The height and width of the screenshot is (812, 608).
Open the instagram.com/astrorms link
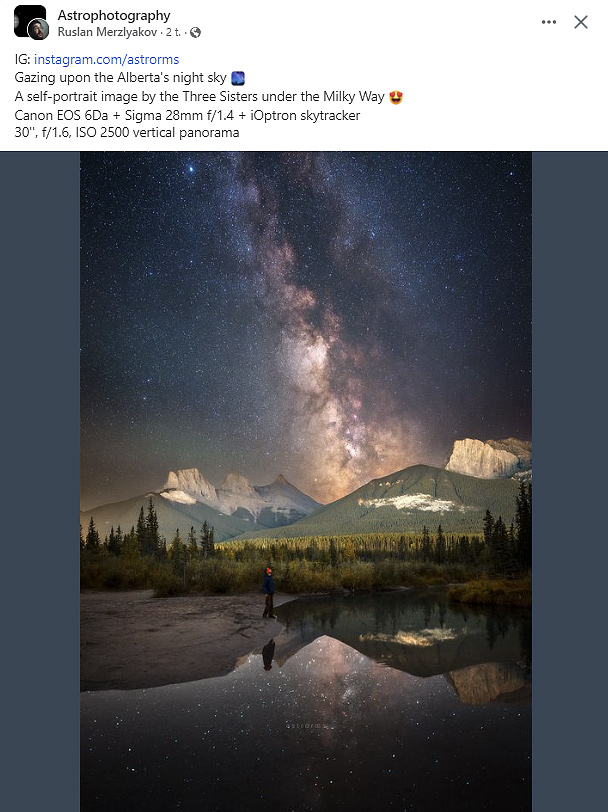point(106,60)
